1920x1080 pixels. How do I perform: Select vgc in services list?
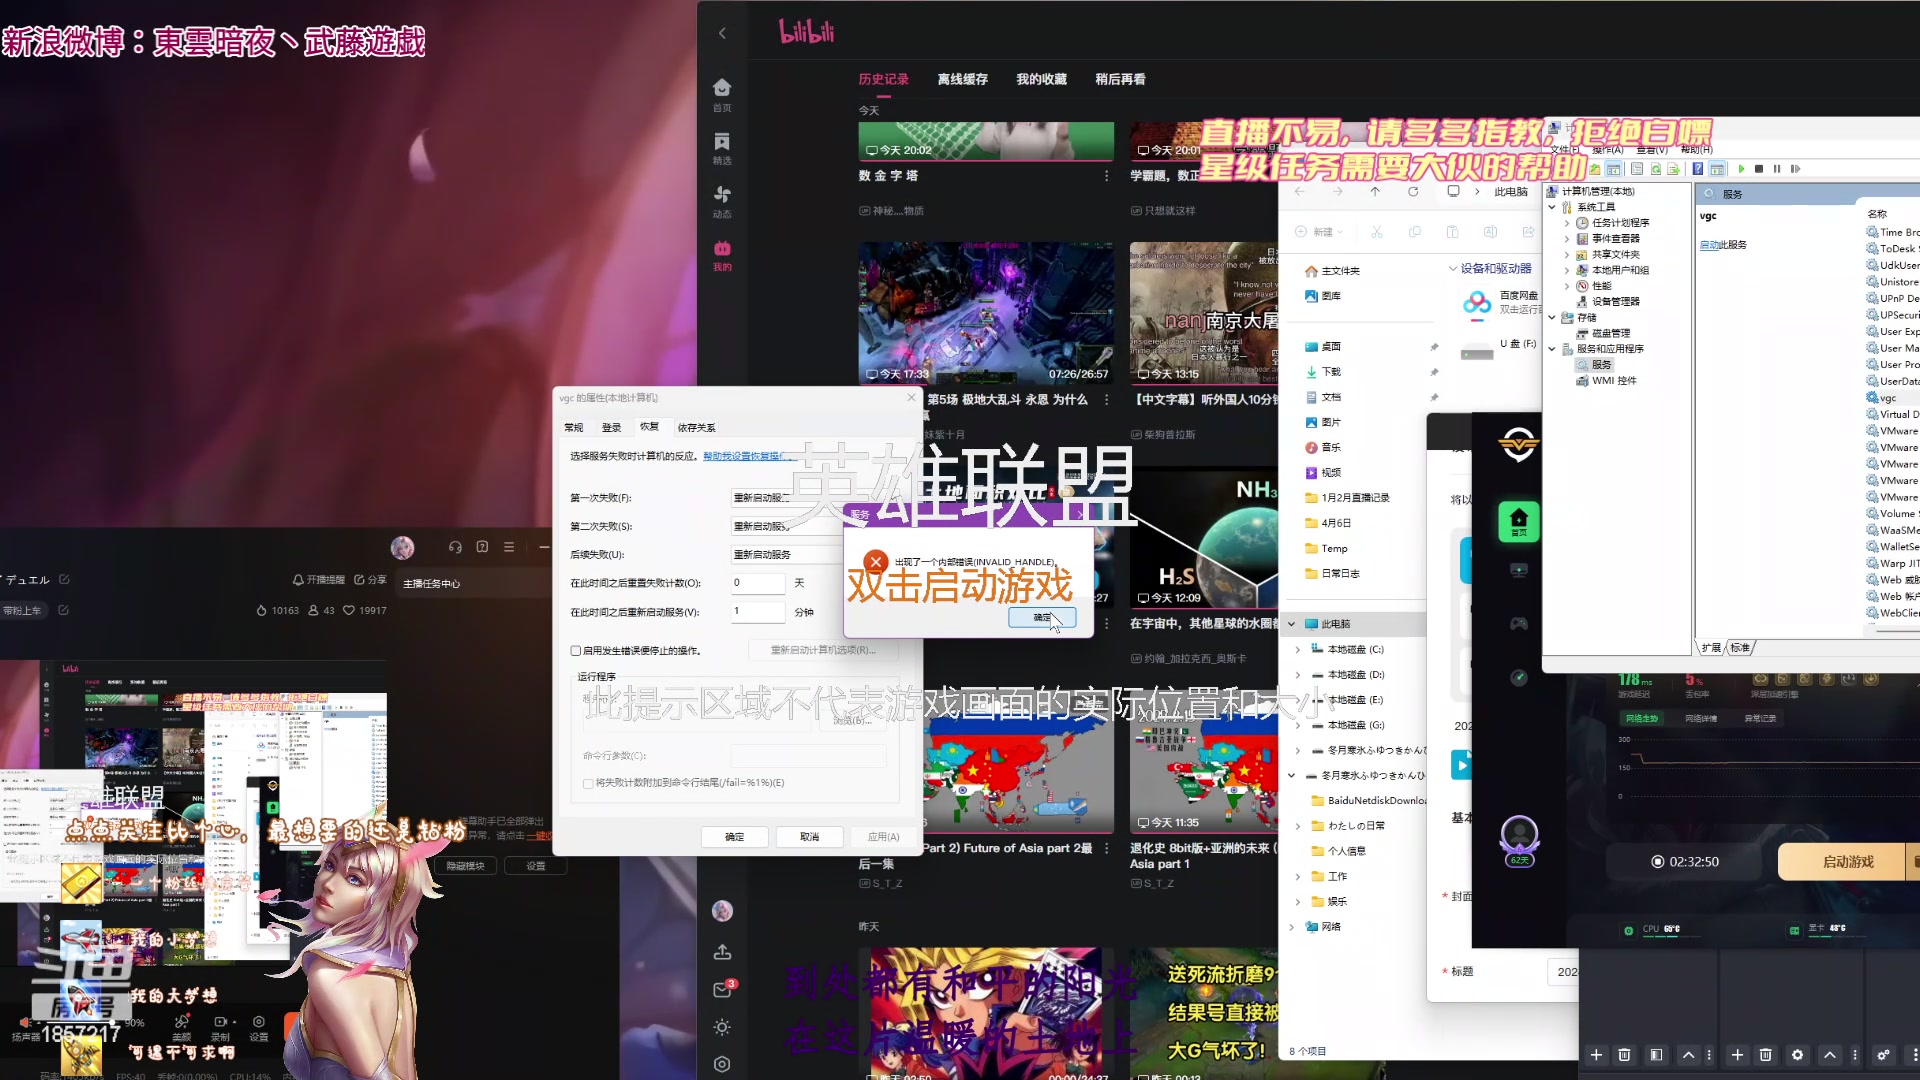(1887, 398)
